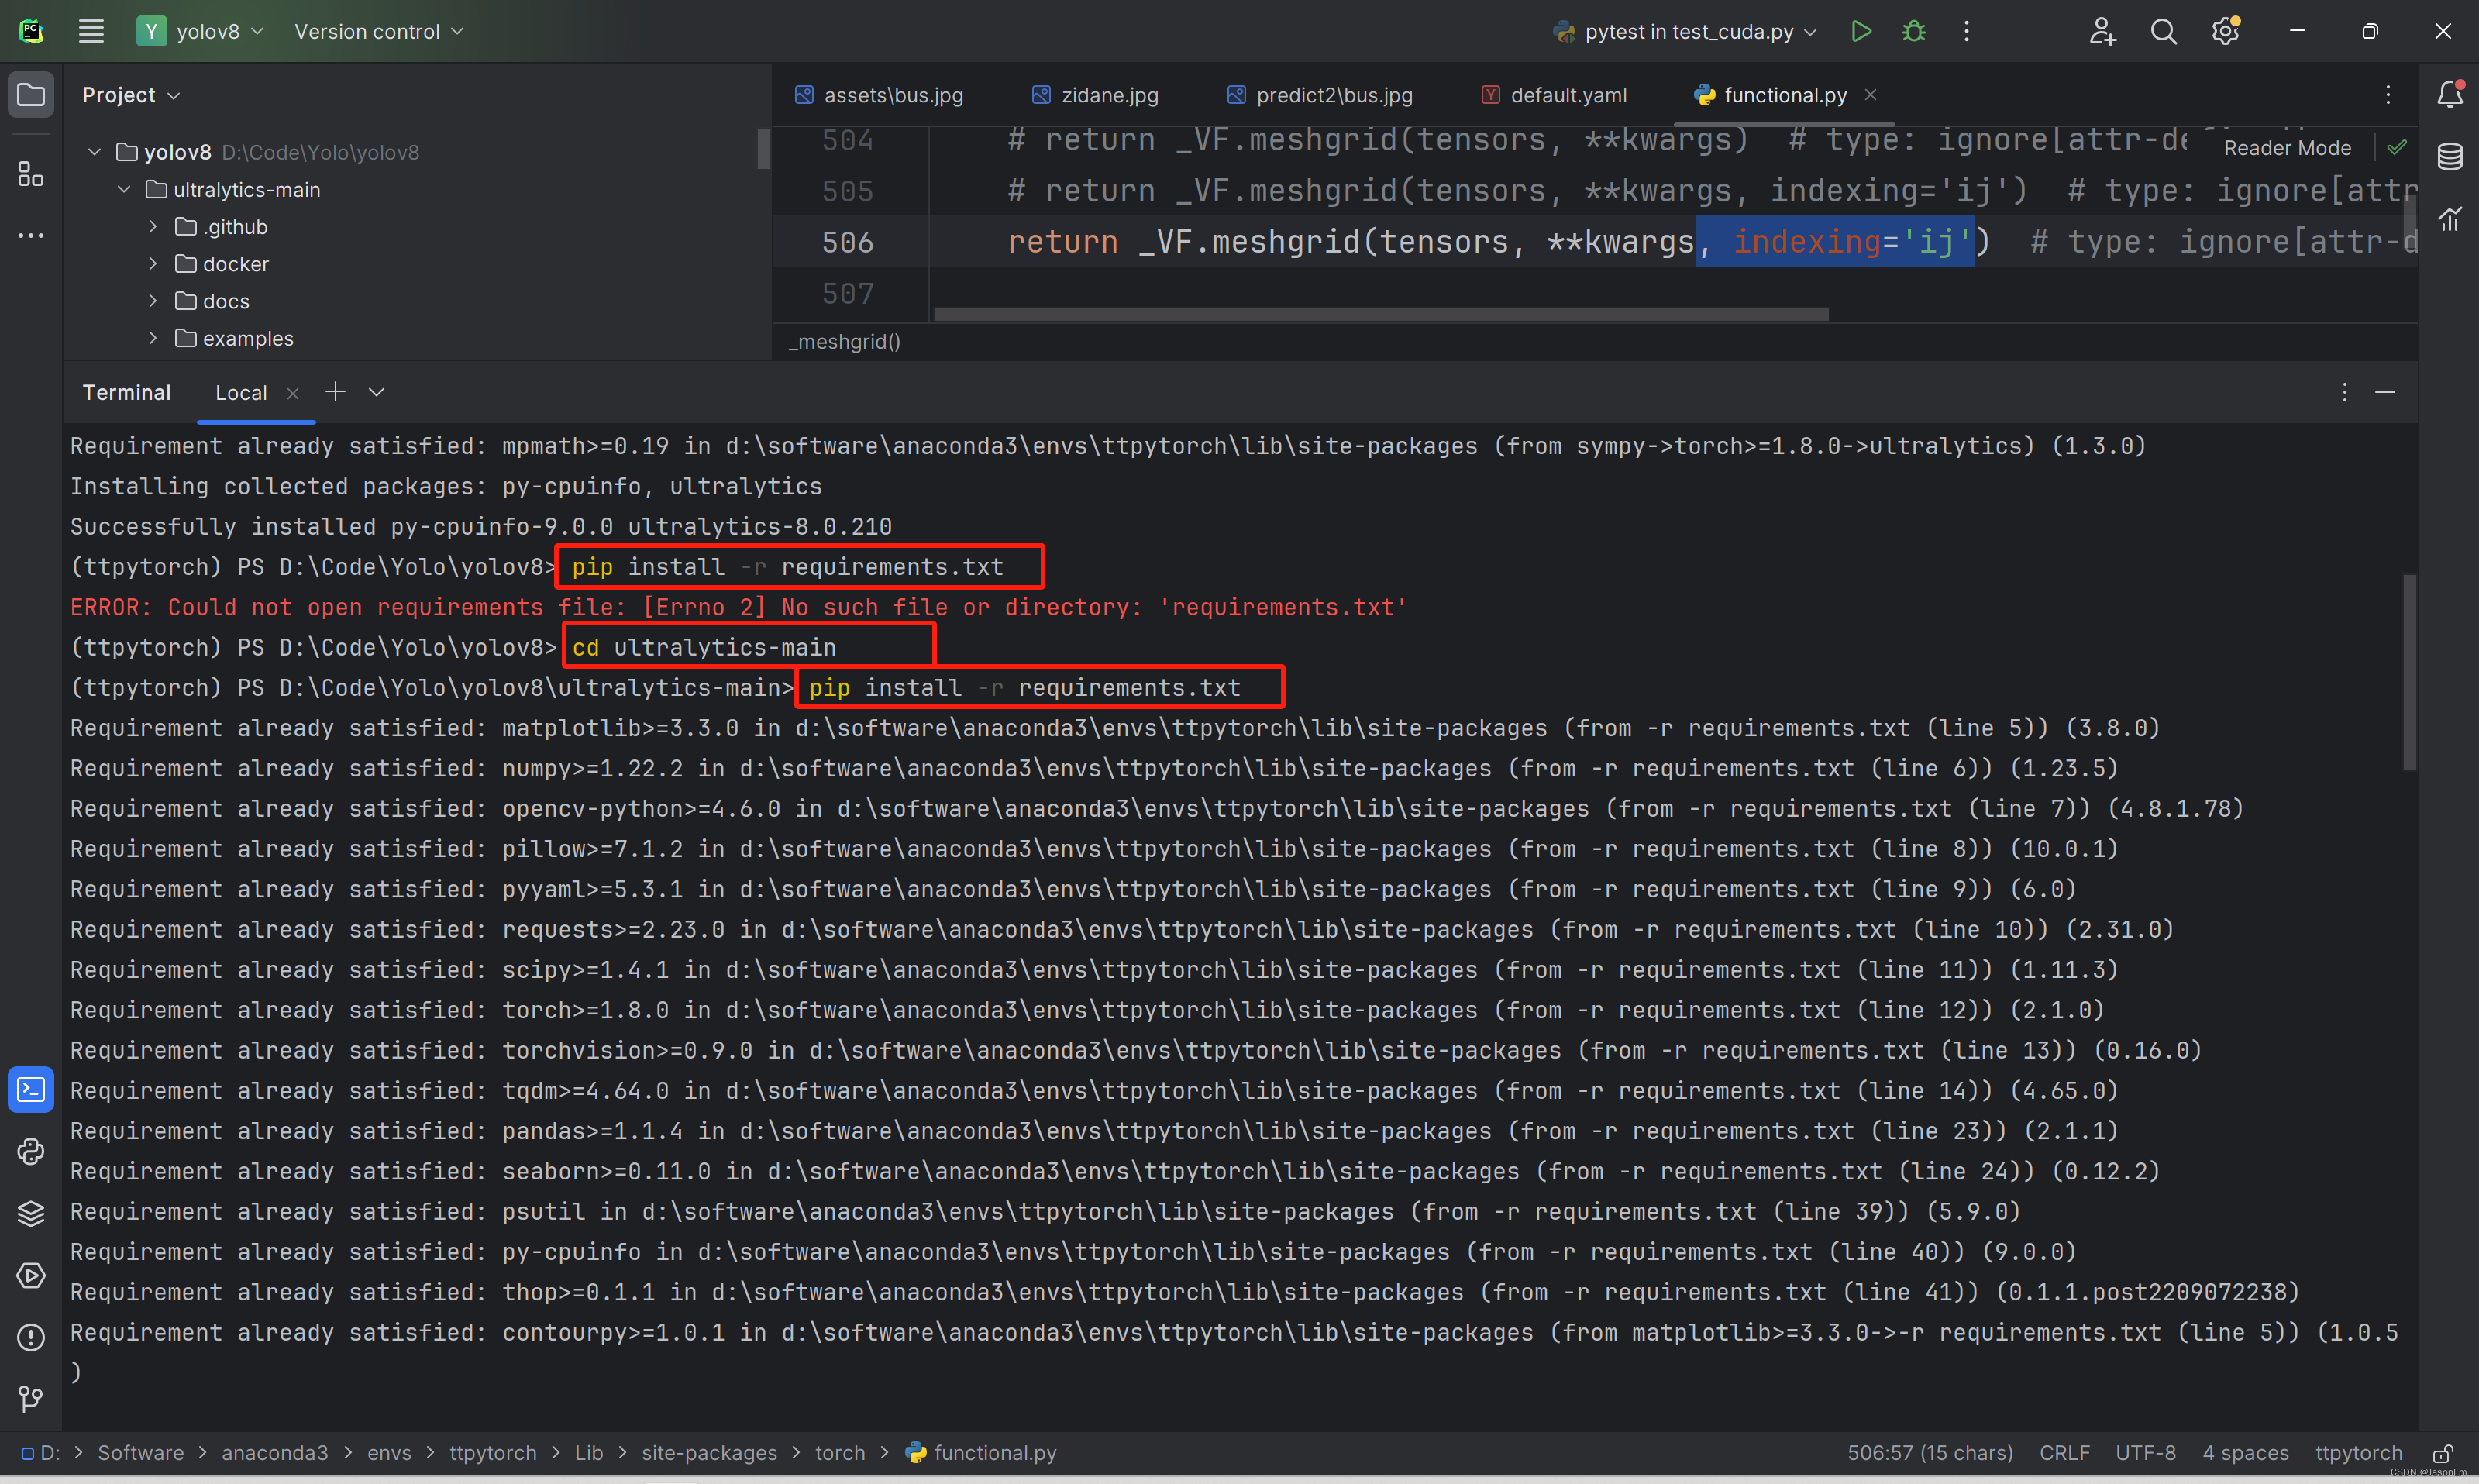Switch to zidane.jpg tab
Viewport: 2479px width, 1484px height.
click(1094, 95)
